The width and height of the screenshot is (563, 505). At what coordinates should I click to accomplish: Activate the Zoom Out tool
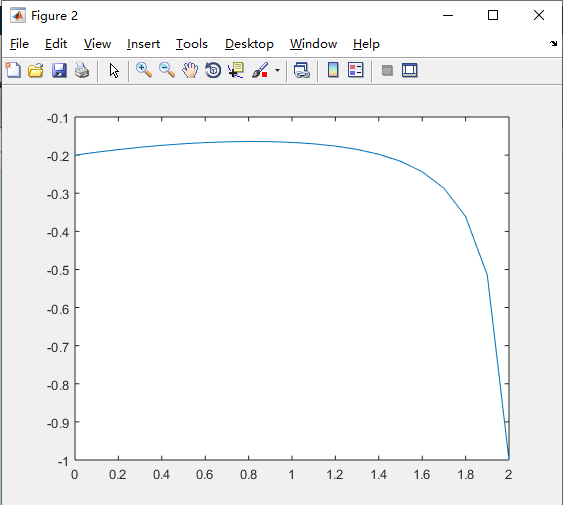coord(167,70)
